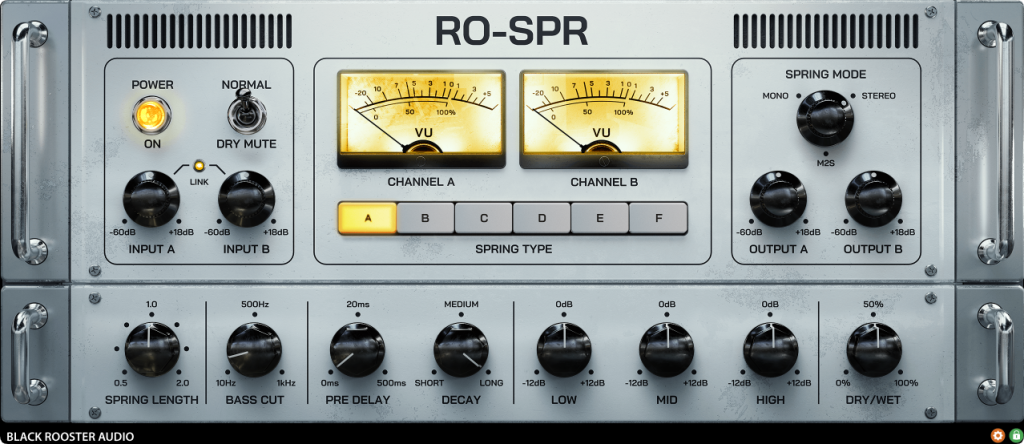Click the OUTPUT A level knob

[778, 198]
